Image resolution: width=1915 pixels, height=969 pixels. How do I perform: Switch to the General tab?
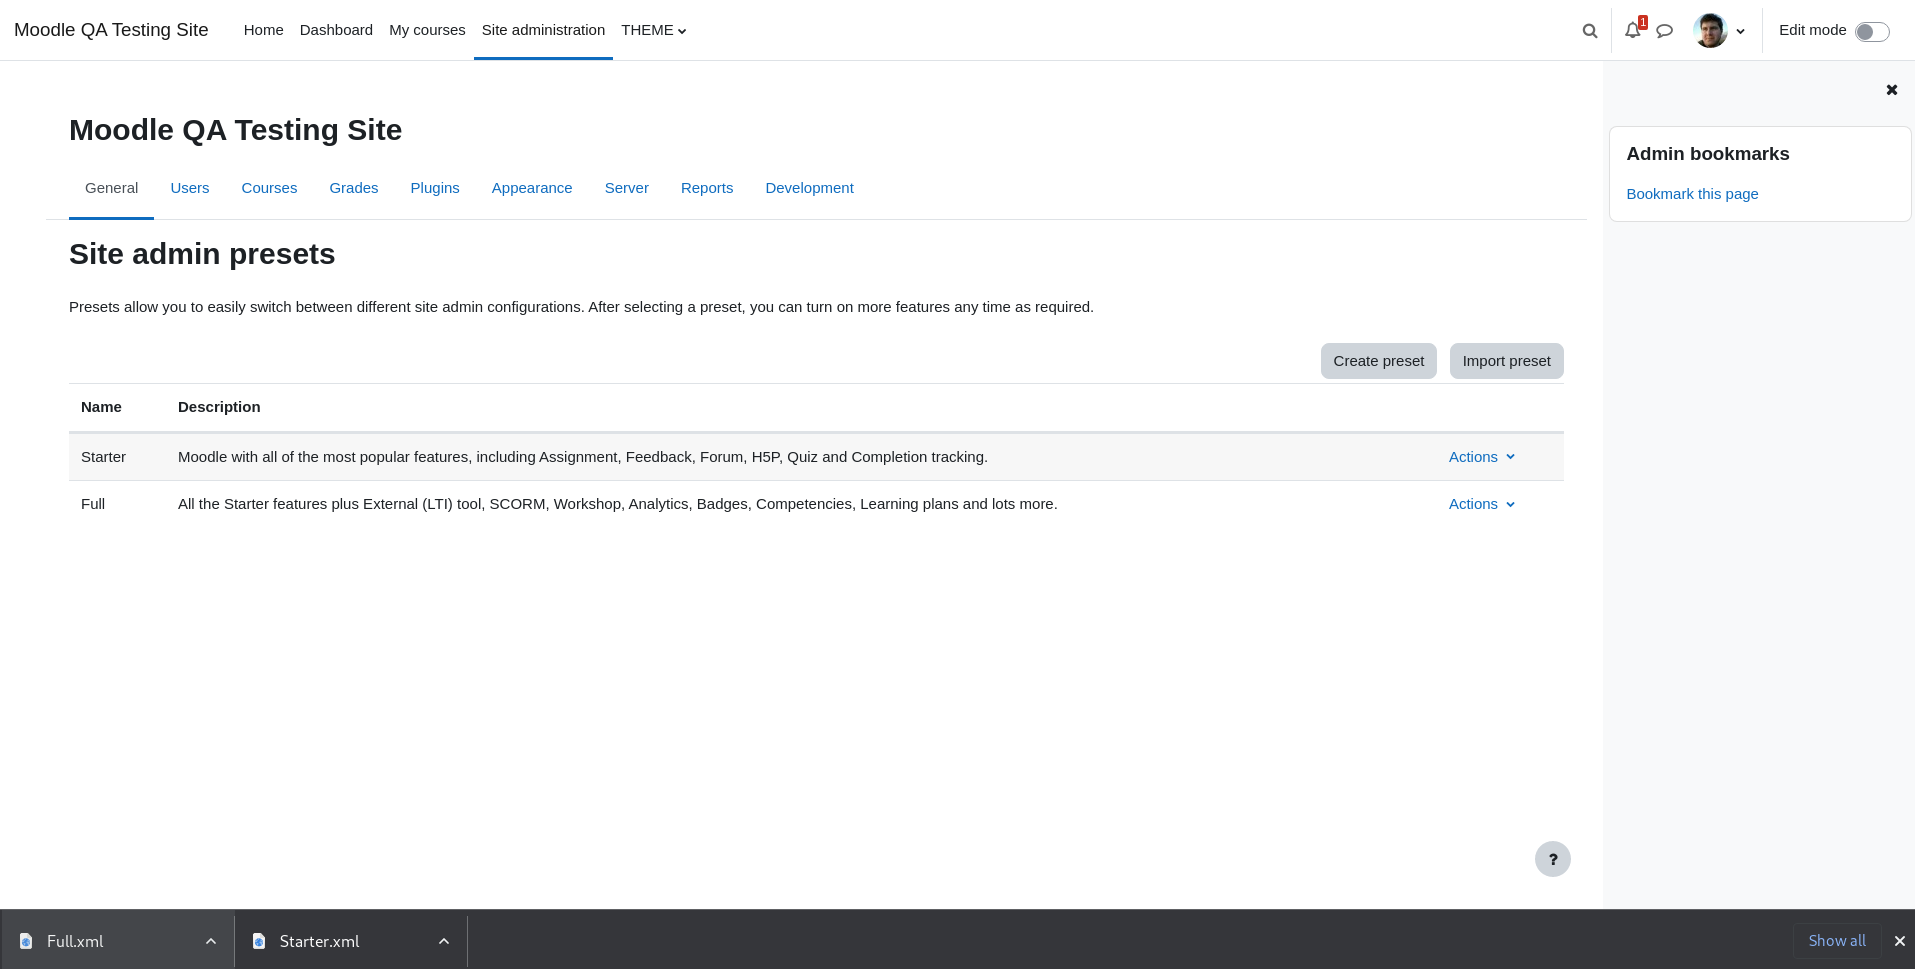click(x=111, y=188)
